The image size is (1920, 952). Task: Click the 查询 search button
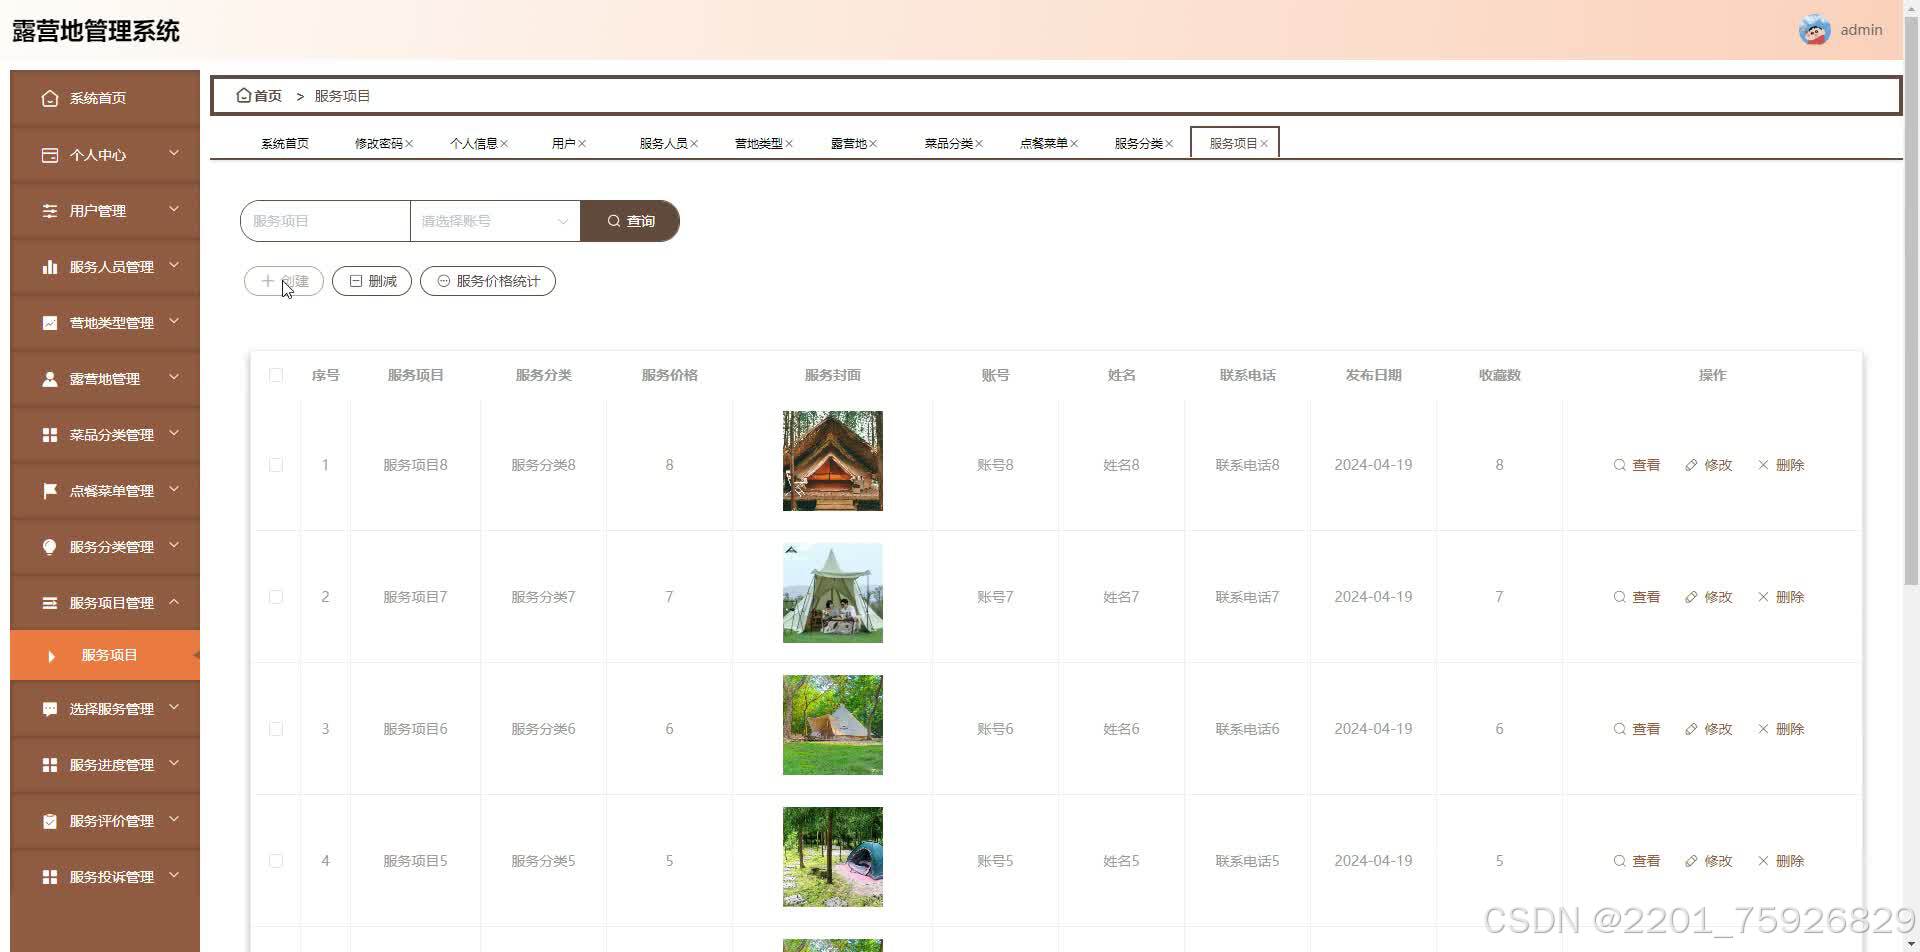point(630,221)
